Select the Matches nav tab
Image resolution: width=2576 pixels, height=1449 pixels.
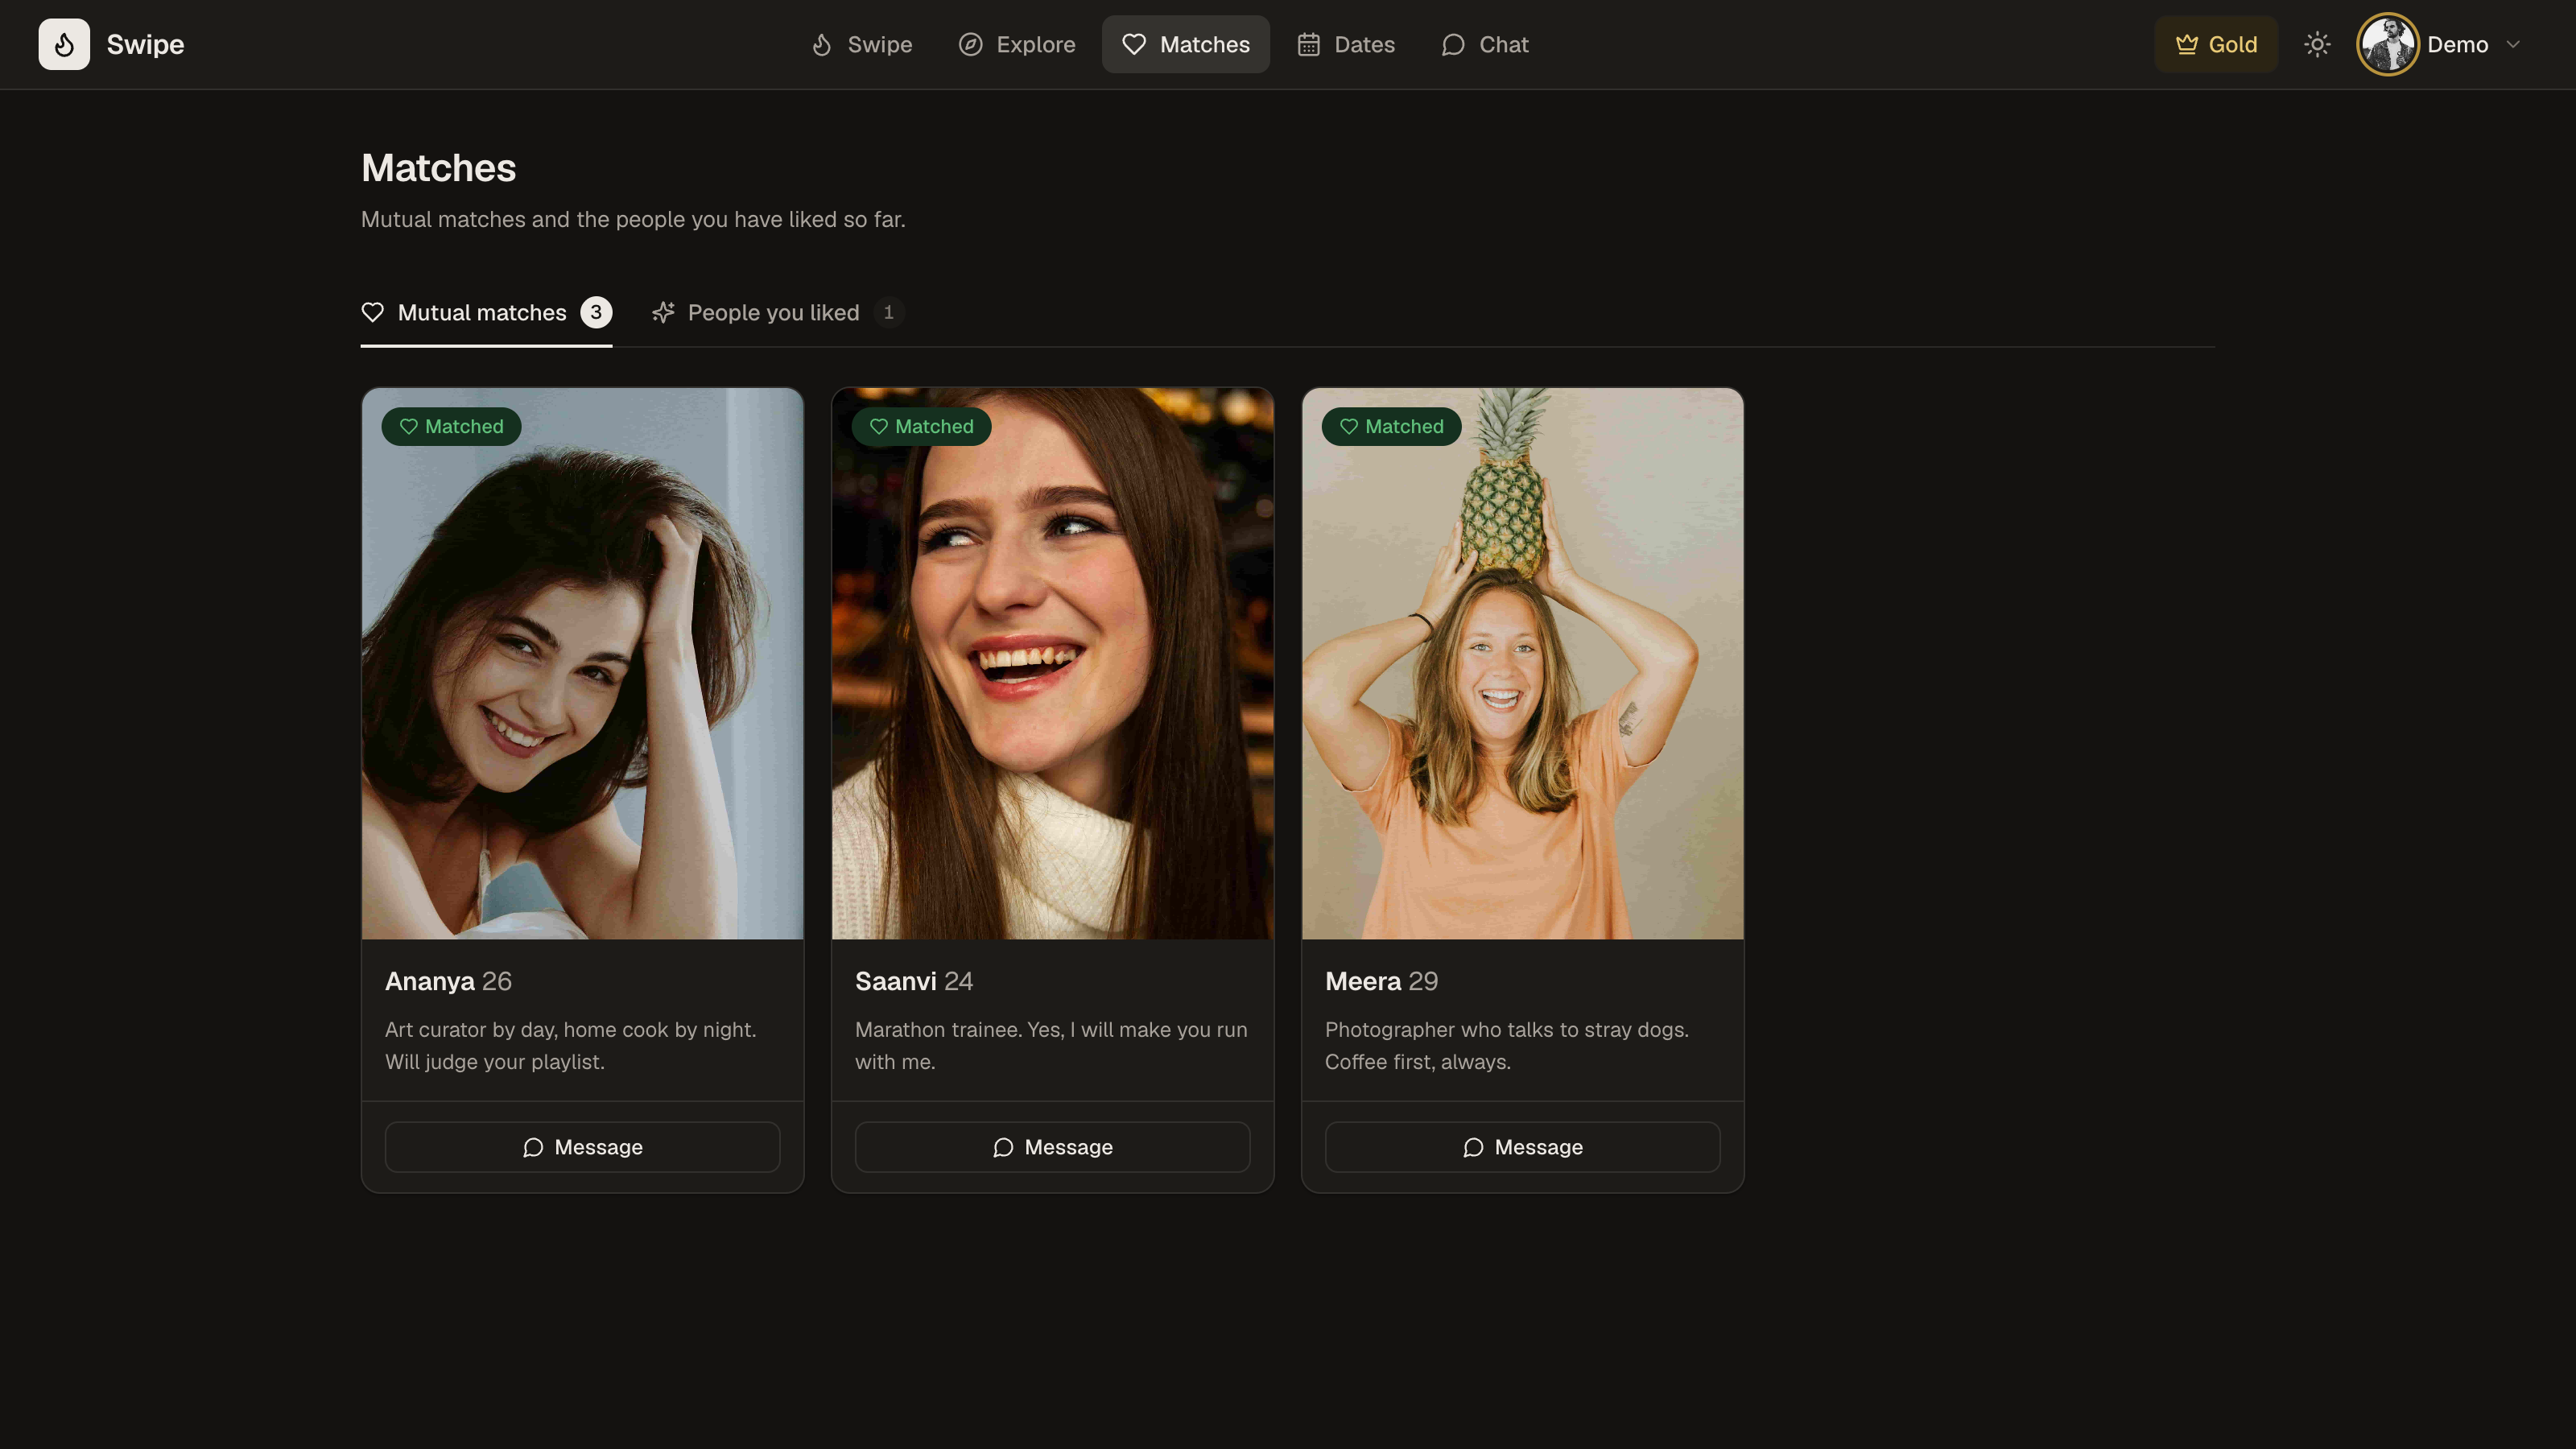pyautogui.click(x=1186, y=44)
